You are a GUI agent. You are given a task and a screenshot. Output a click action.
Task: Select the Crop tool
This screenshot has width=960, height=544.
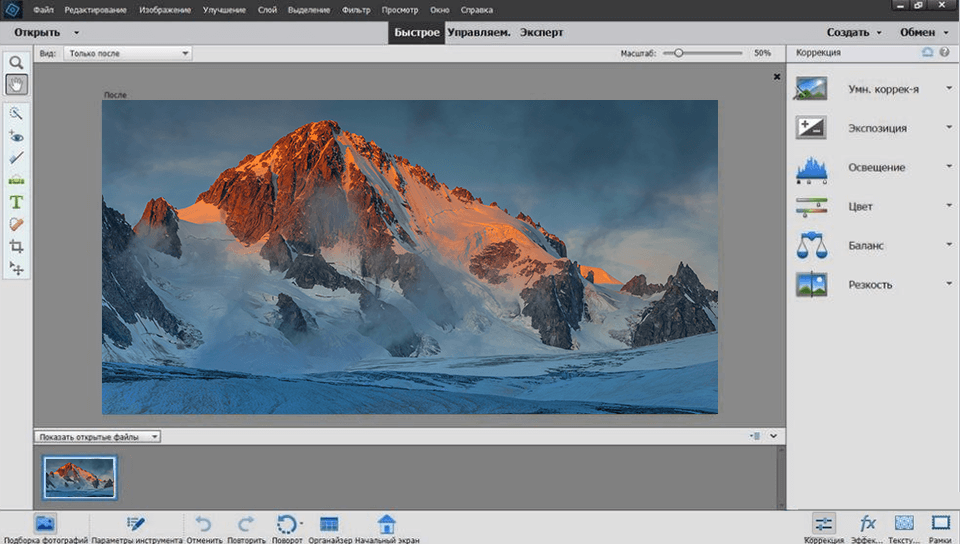[16, 246]
